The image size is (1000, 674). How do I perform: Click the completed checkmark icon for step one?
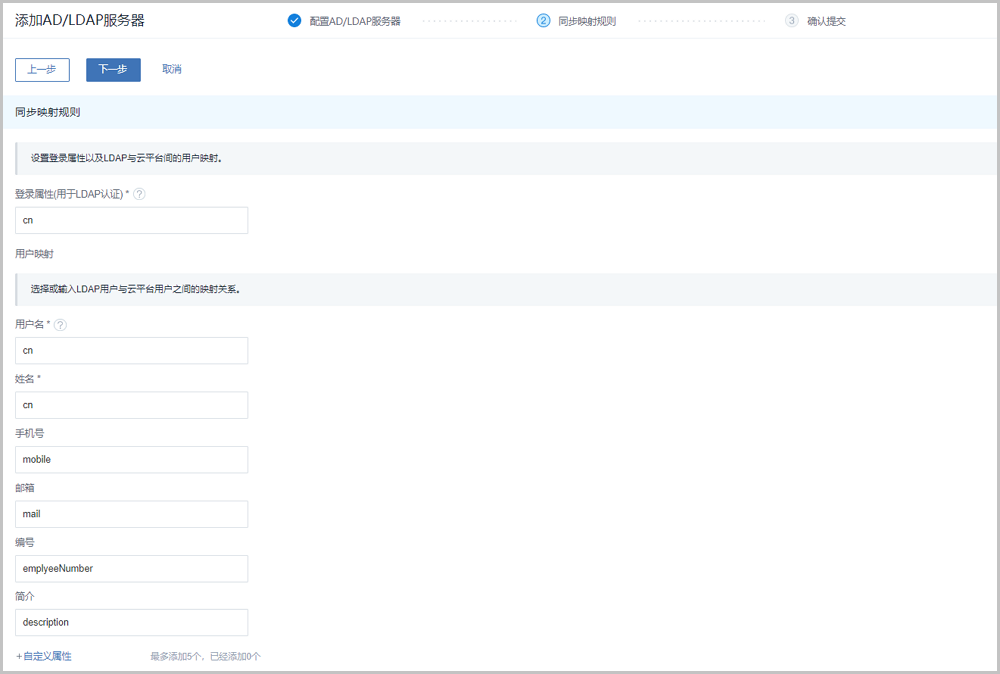coord(294,20)
